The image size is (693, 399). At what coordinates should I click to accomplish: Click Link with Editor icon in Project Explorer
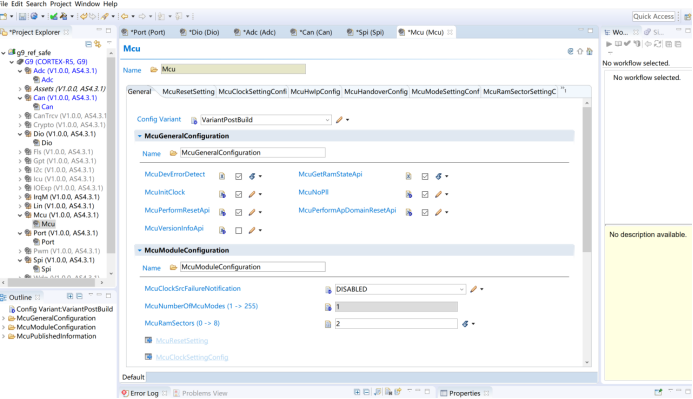pyautogui.click(x=98, y=44)
